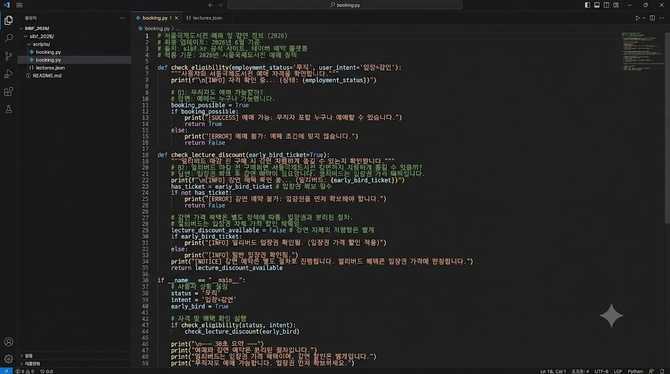Open the Manage gear icon
This screenshot has height=374, width=670.
coord(9,359)
